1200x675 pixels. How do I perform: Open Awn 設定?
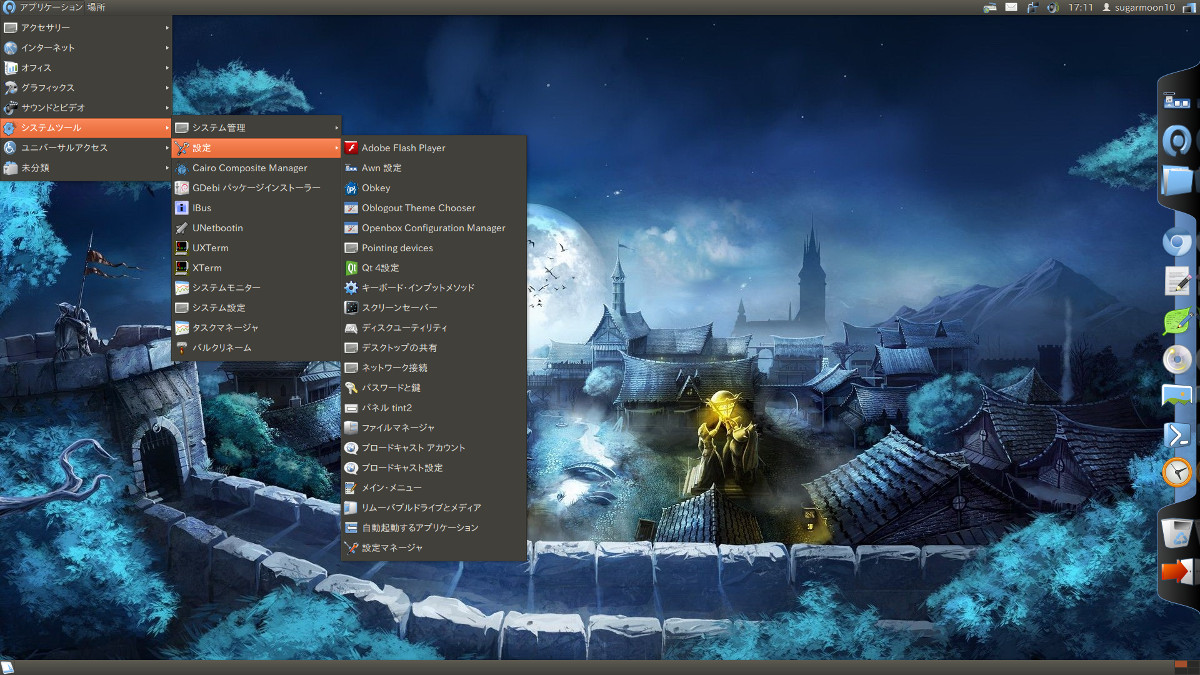point(434,168)
